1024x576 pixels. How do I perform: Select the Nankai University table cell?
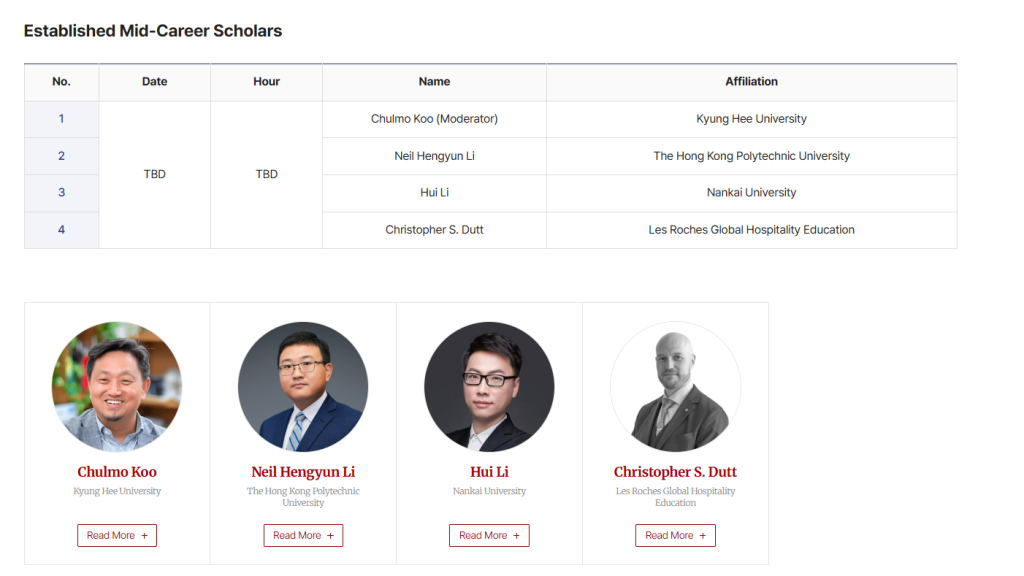tap(751, 193)
